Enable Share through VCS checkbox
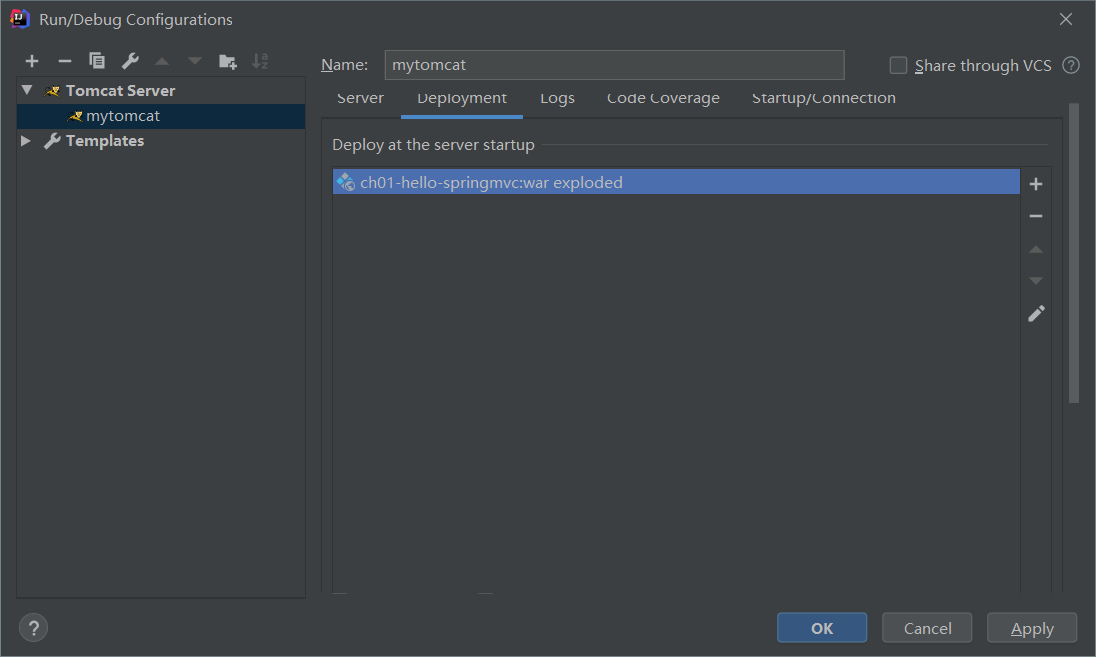 coord(898,66)
